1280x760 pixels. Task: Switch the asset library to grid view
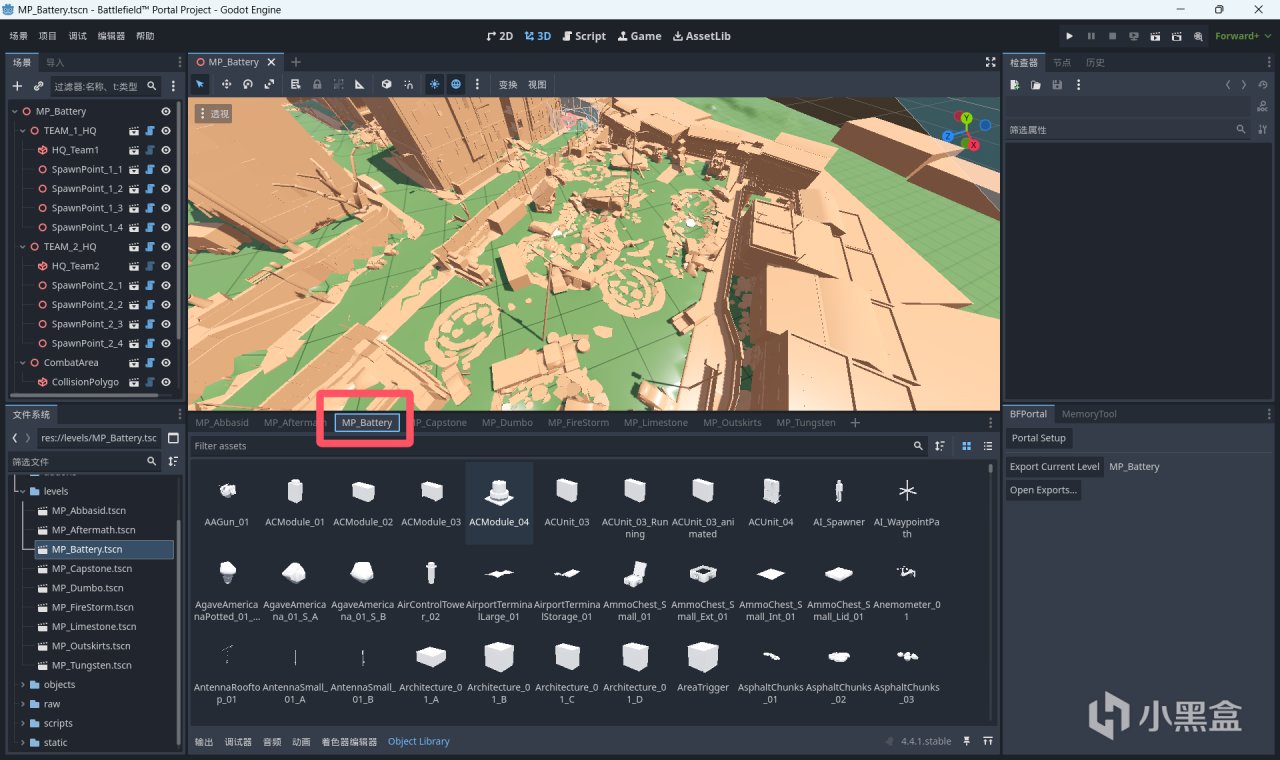point(967,446)
